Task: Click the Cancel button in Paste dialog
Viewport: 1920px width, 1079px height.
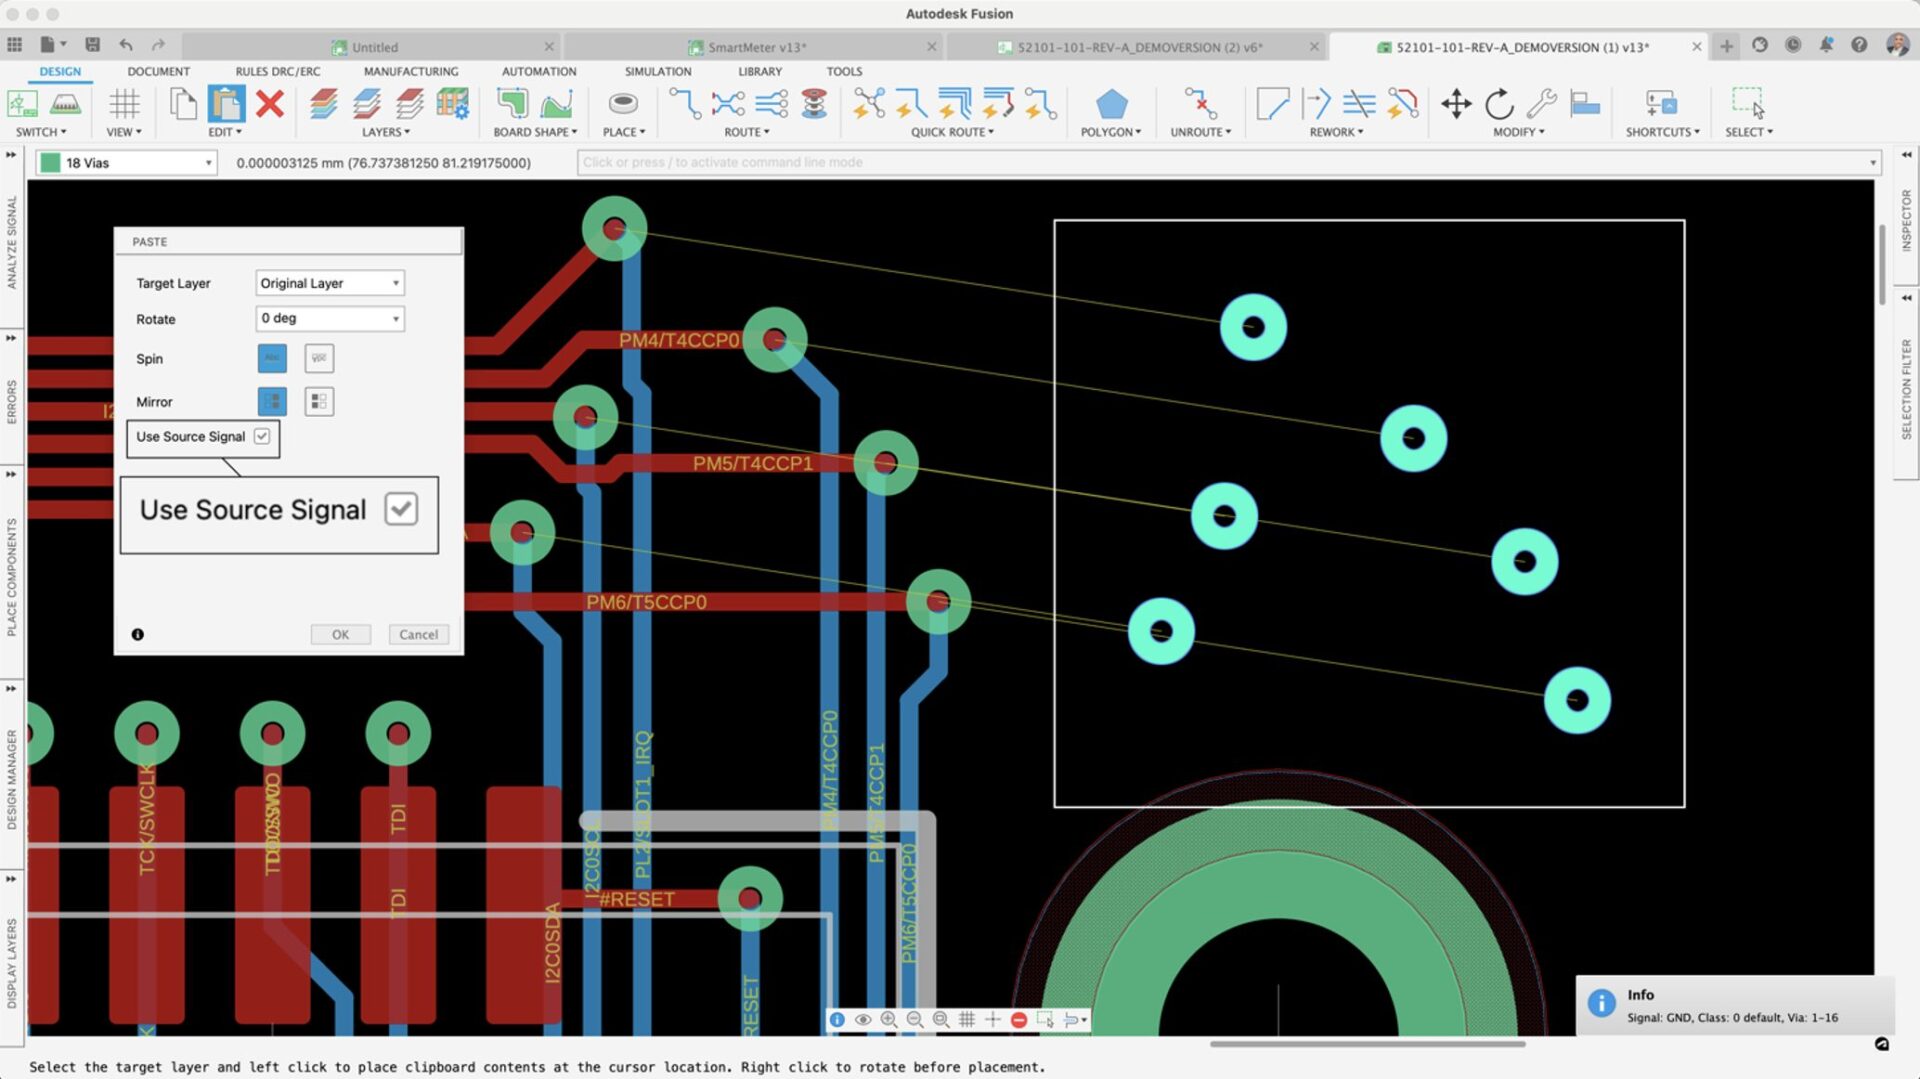Action: click(x=418, y=635)
